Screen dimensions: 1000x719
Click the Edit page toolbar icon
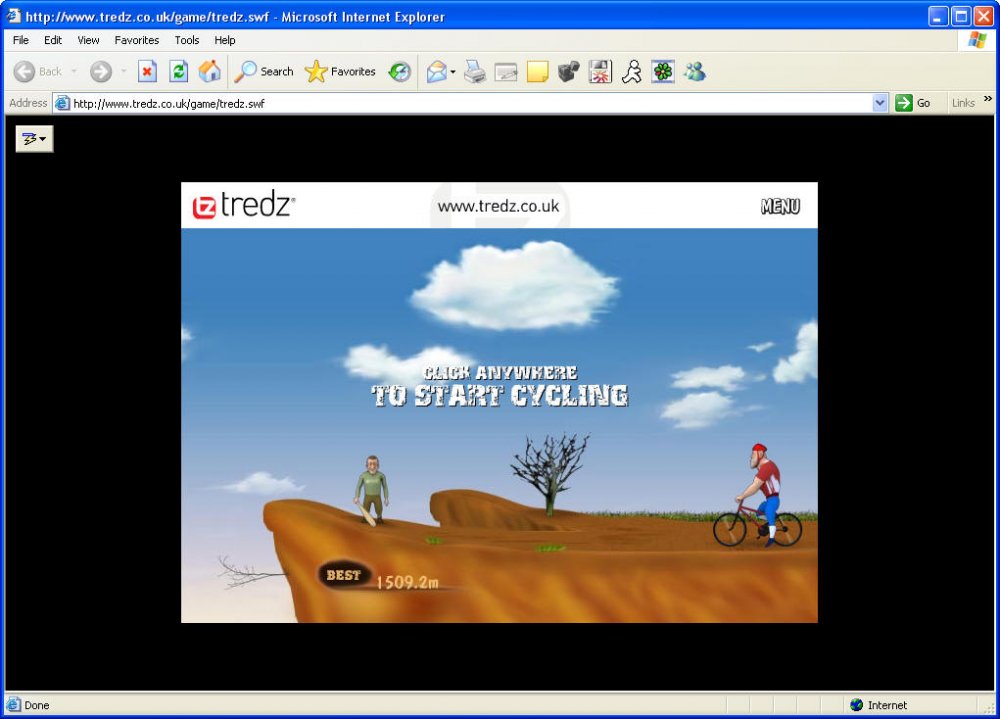[x=506, y=71]
